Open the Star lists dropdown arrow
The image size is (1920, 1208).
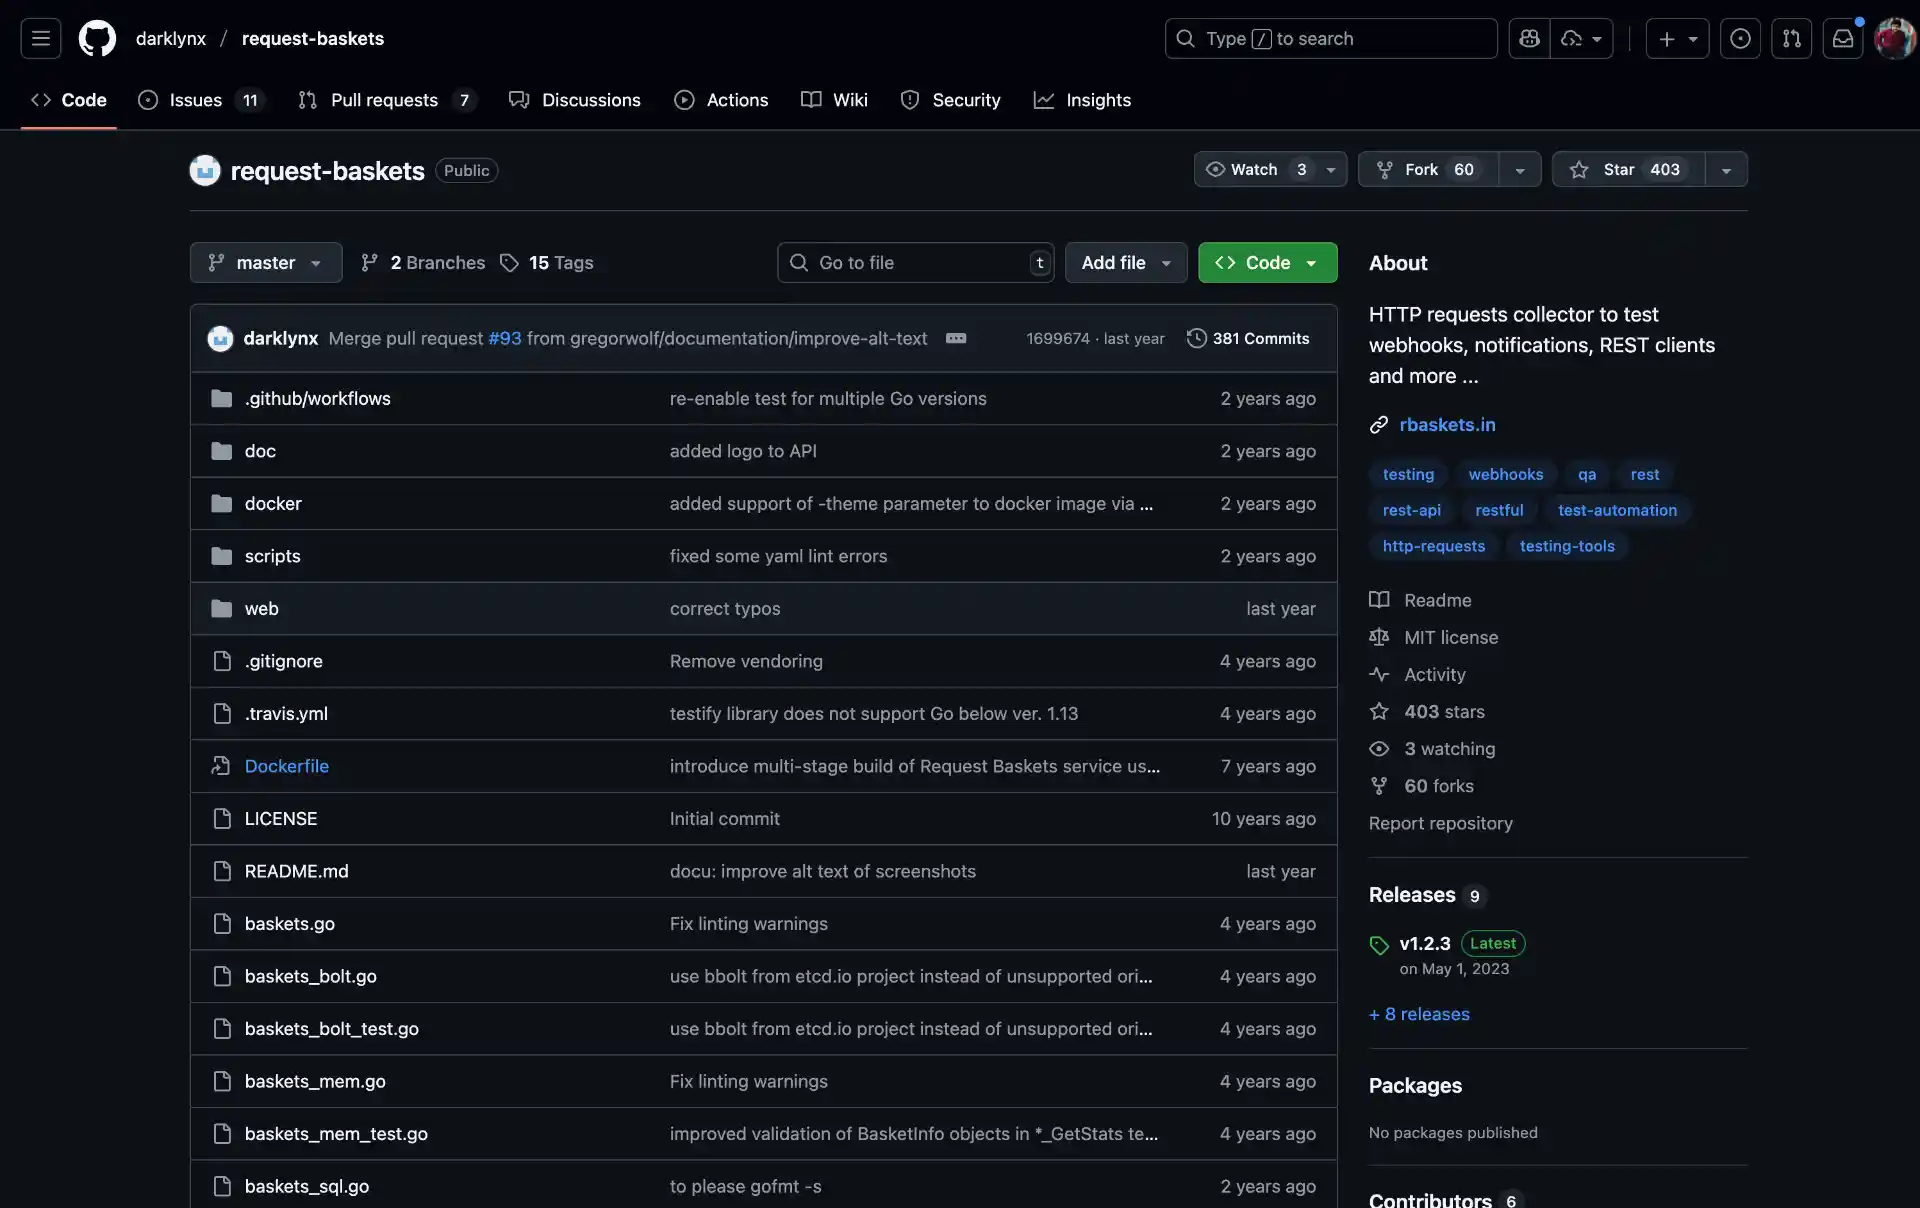click(x=1726, y=169)
